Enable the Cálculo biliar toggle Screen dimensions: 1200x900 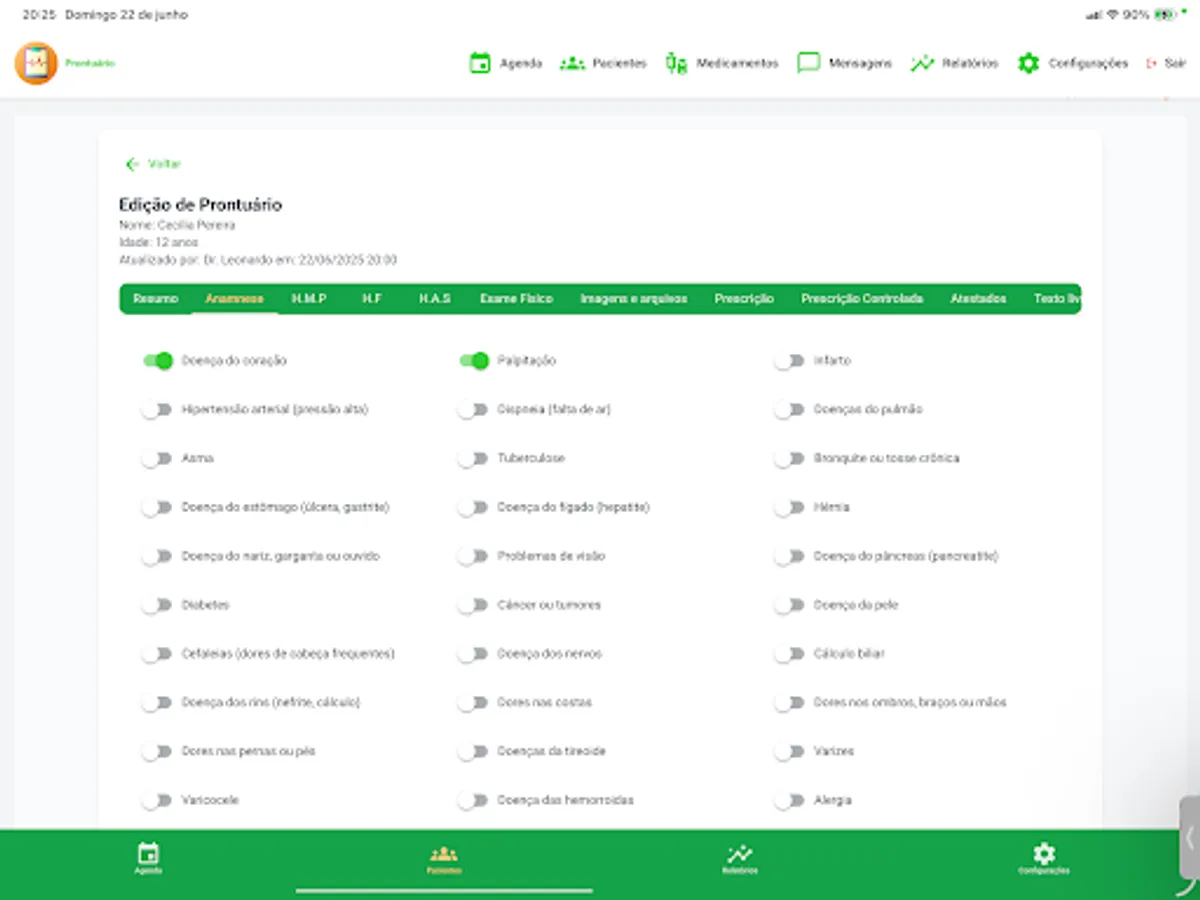789,654
